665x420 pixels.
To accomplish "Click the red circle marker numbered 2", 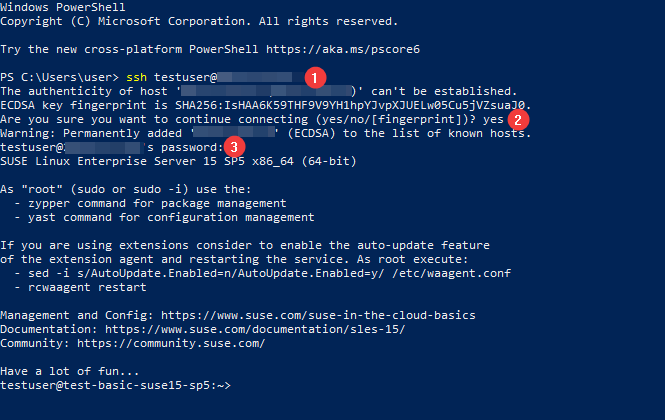I will tap(517, 118).
